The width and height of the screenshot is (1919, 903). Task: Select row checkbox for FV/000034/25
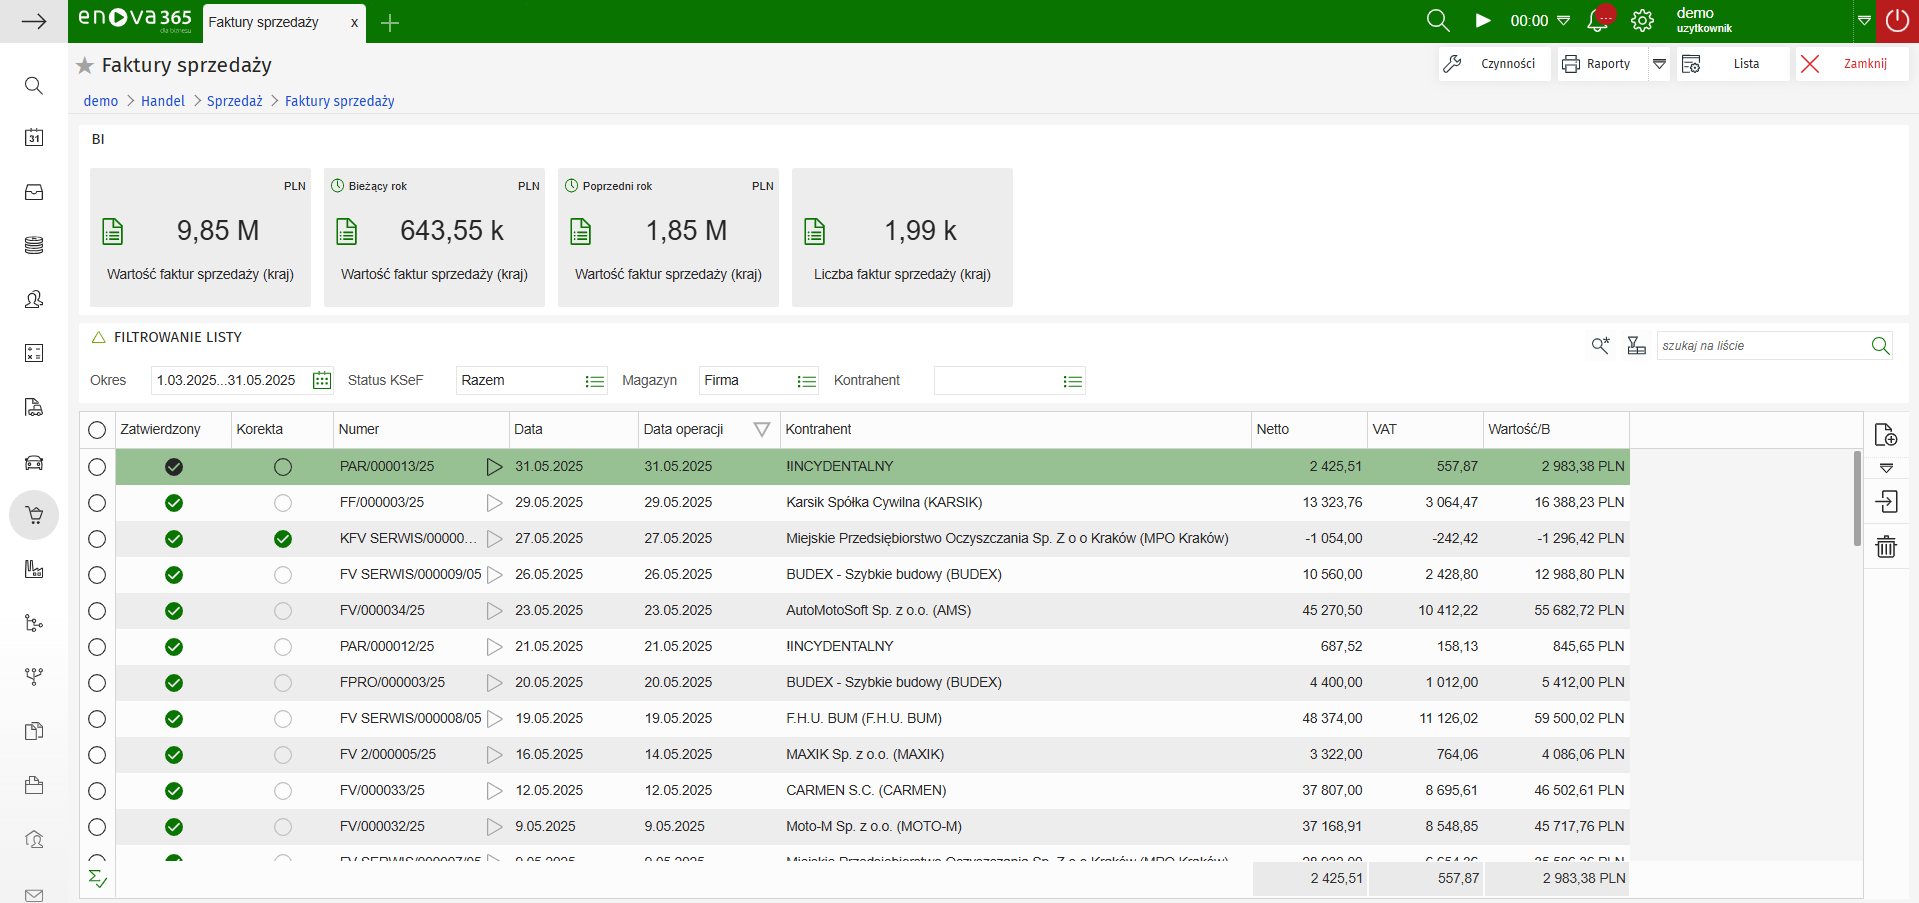(x=97, y=611)
